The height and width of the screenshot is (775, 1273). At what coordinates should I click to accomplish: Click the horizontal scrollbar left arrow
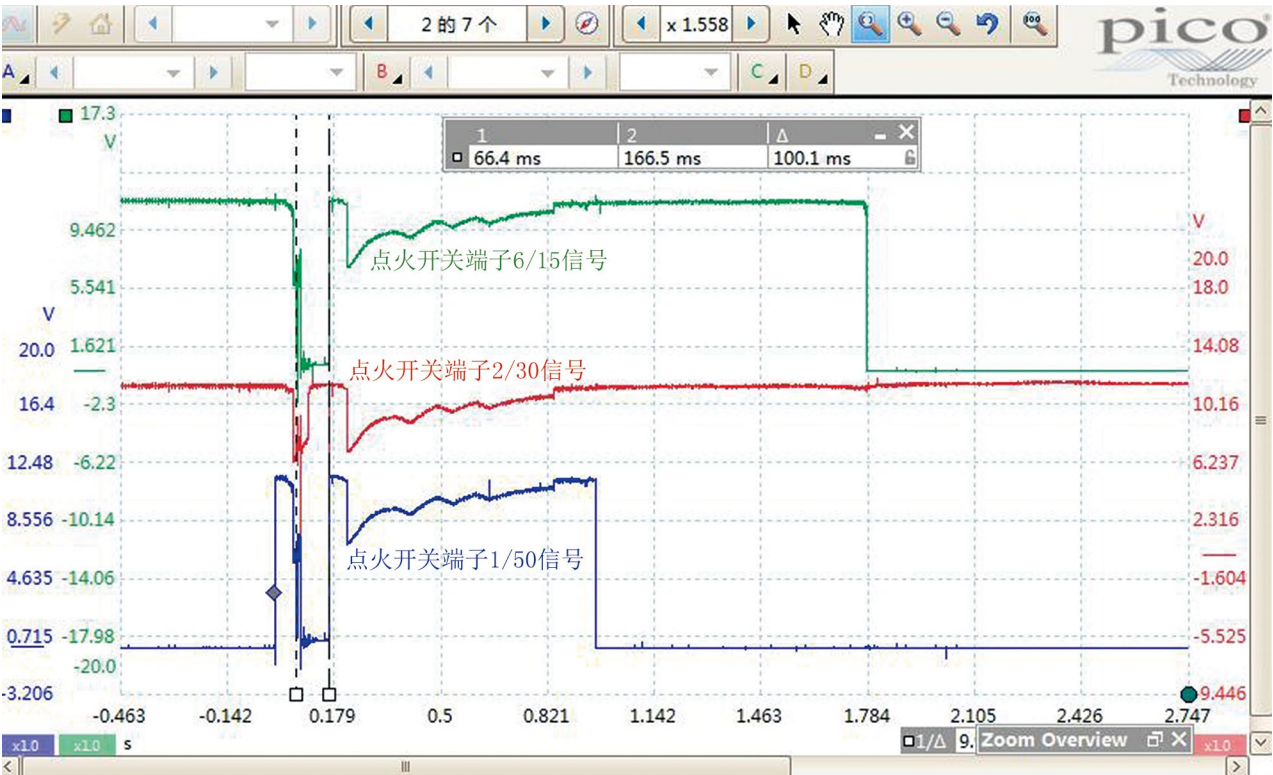[9, 766]
